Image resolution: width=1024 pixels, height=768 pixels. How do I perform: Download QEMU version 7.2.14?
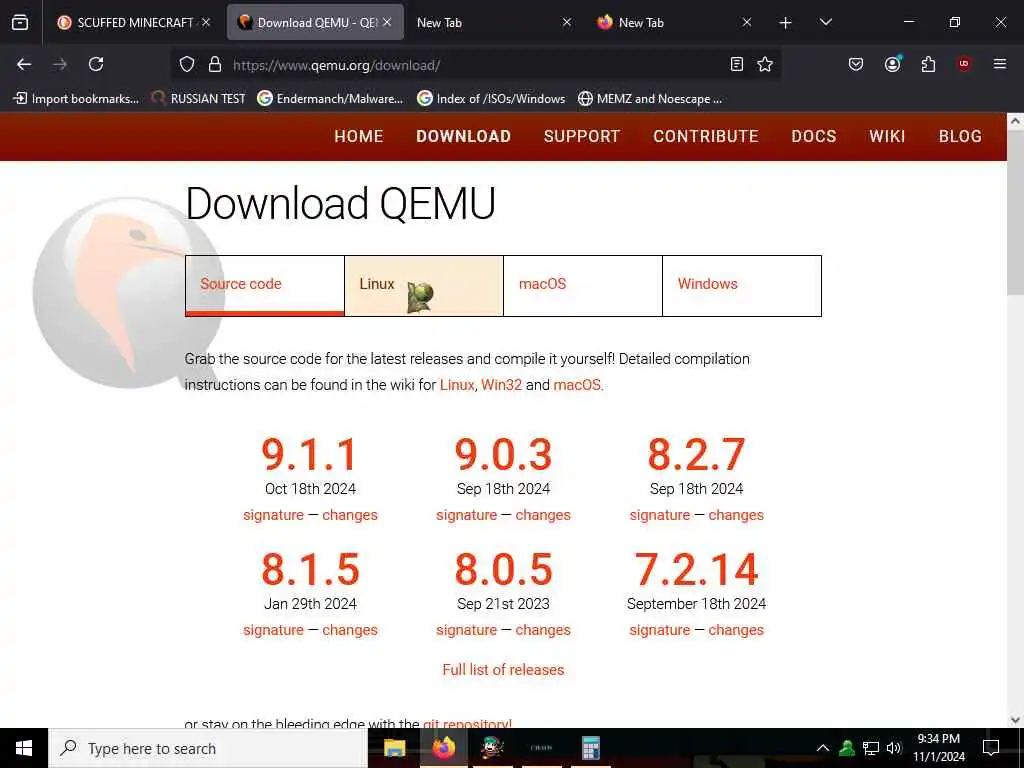tap(696, 569)
